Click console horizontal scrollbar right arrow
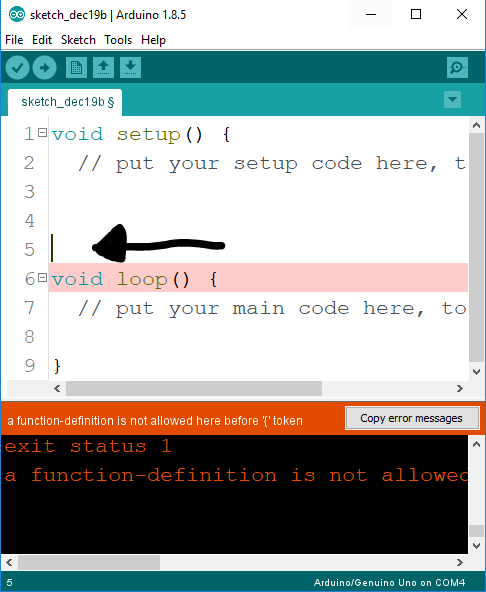The height and width of the screenshot is (592, 486). [460, 563]
